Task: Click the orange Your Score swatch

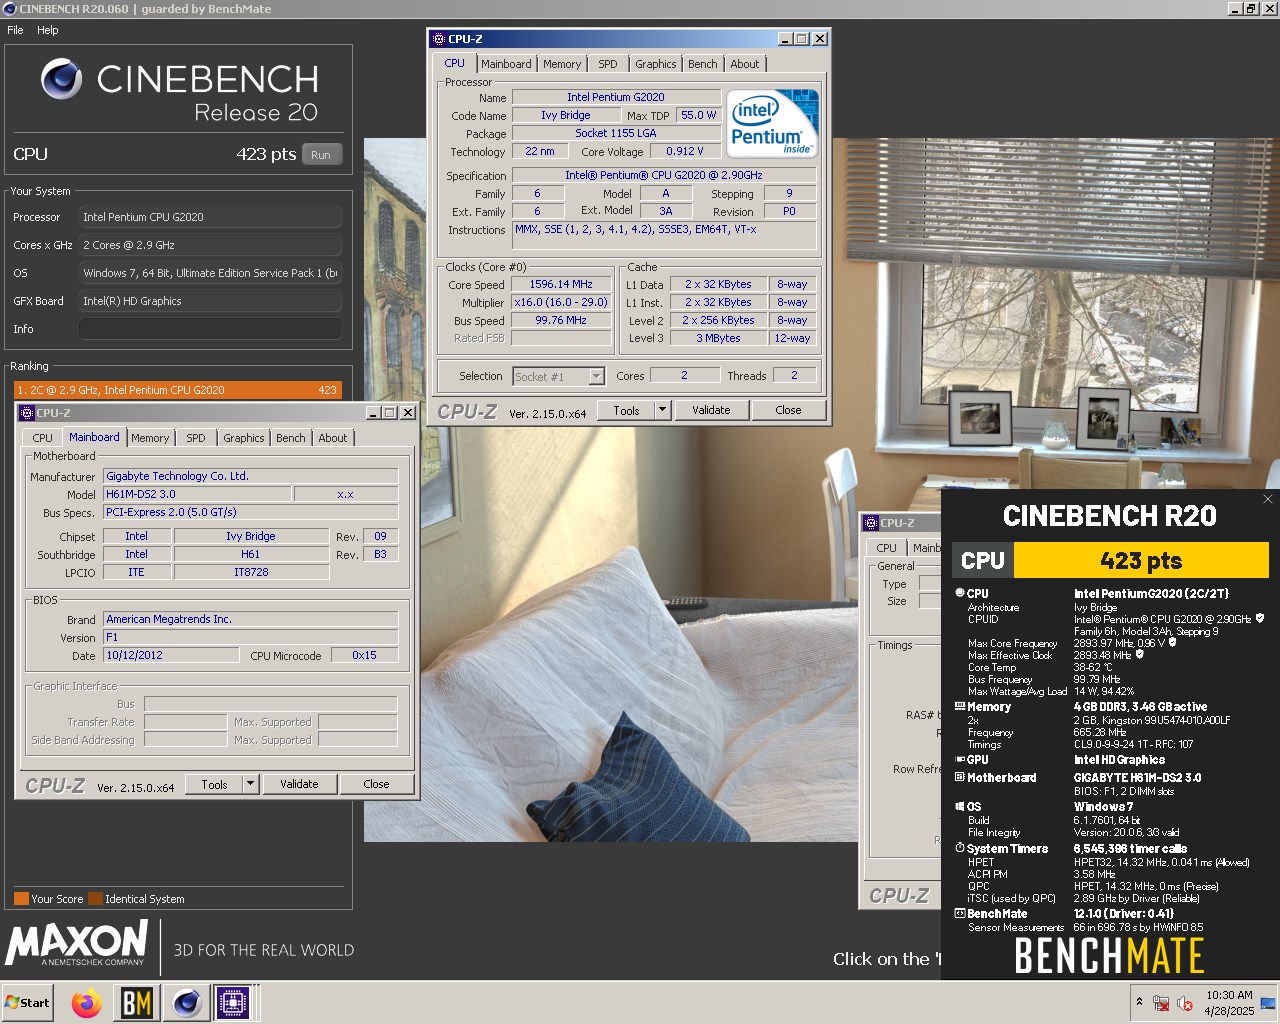Action: tap(21, 898)
